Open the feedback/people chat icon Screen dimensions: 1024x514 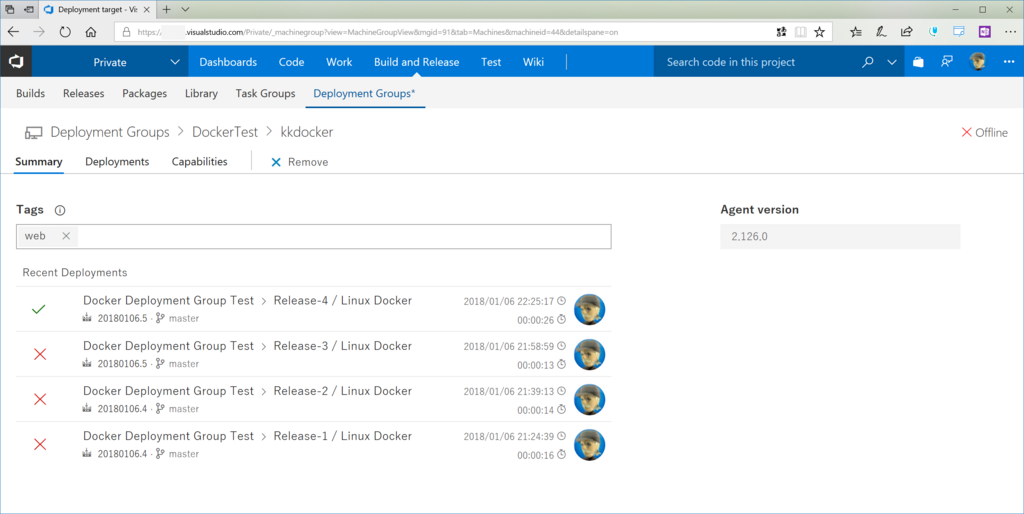pos(946,61)
